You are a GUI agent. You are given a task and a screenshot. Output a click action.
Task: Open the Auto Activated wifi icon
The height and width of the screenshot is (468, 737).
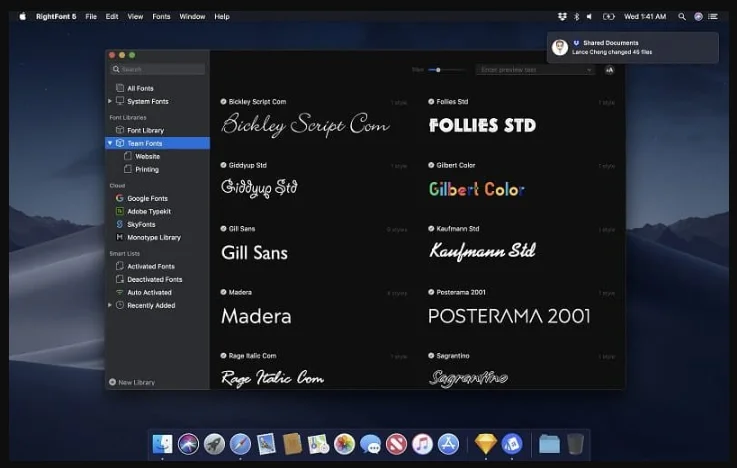click(120, 292)
